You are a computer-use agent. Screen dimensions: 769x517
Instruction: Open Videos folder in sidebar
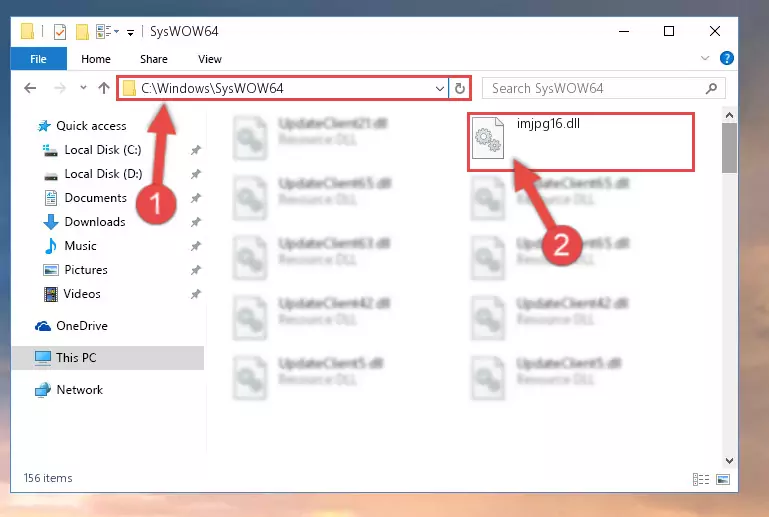point(82,294)
